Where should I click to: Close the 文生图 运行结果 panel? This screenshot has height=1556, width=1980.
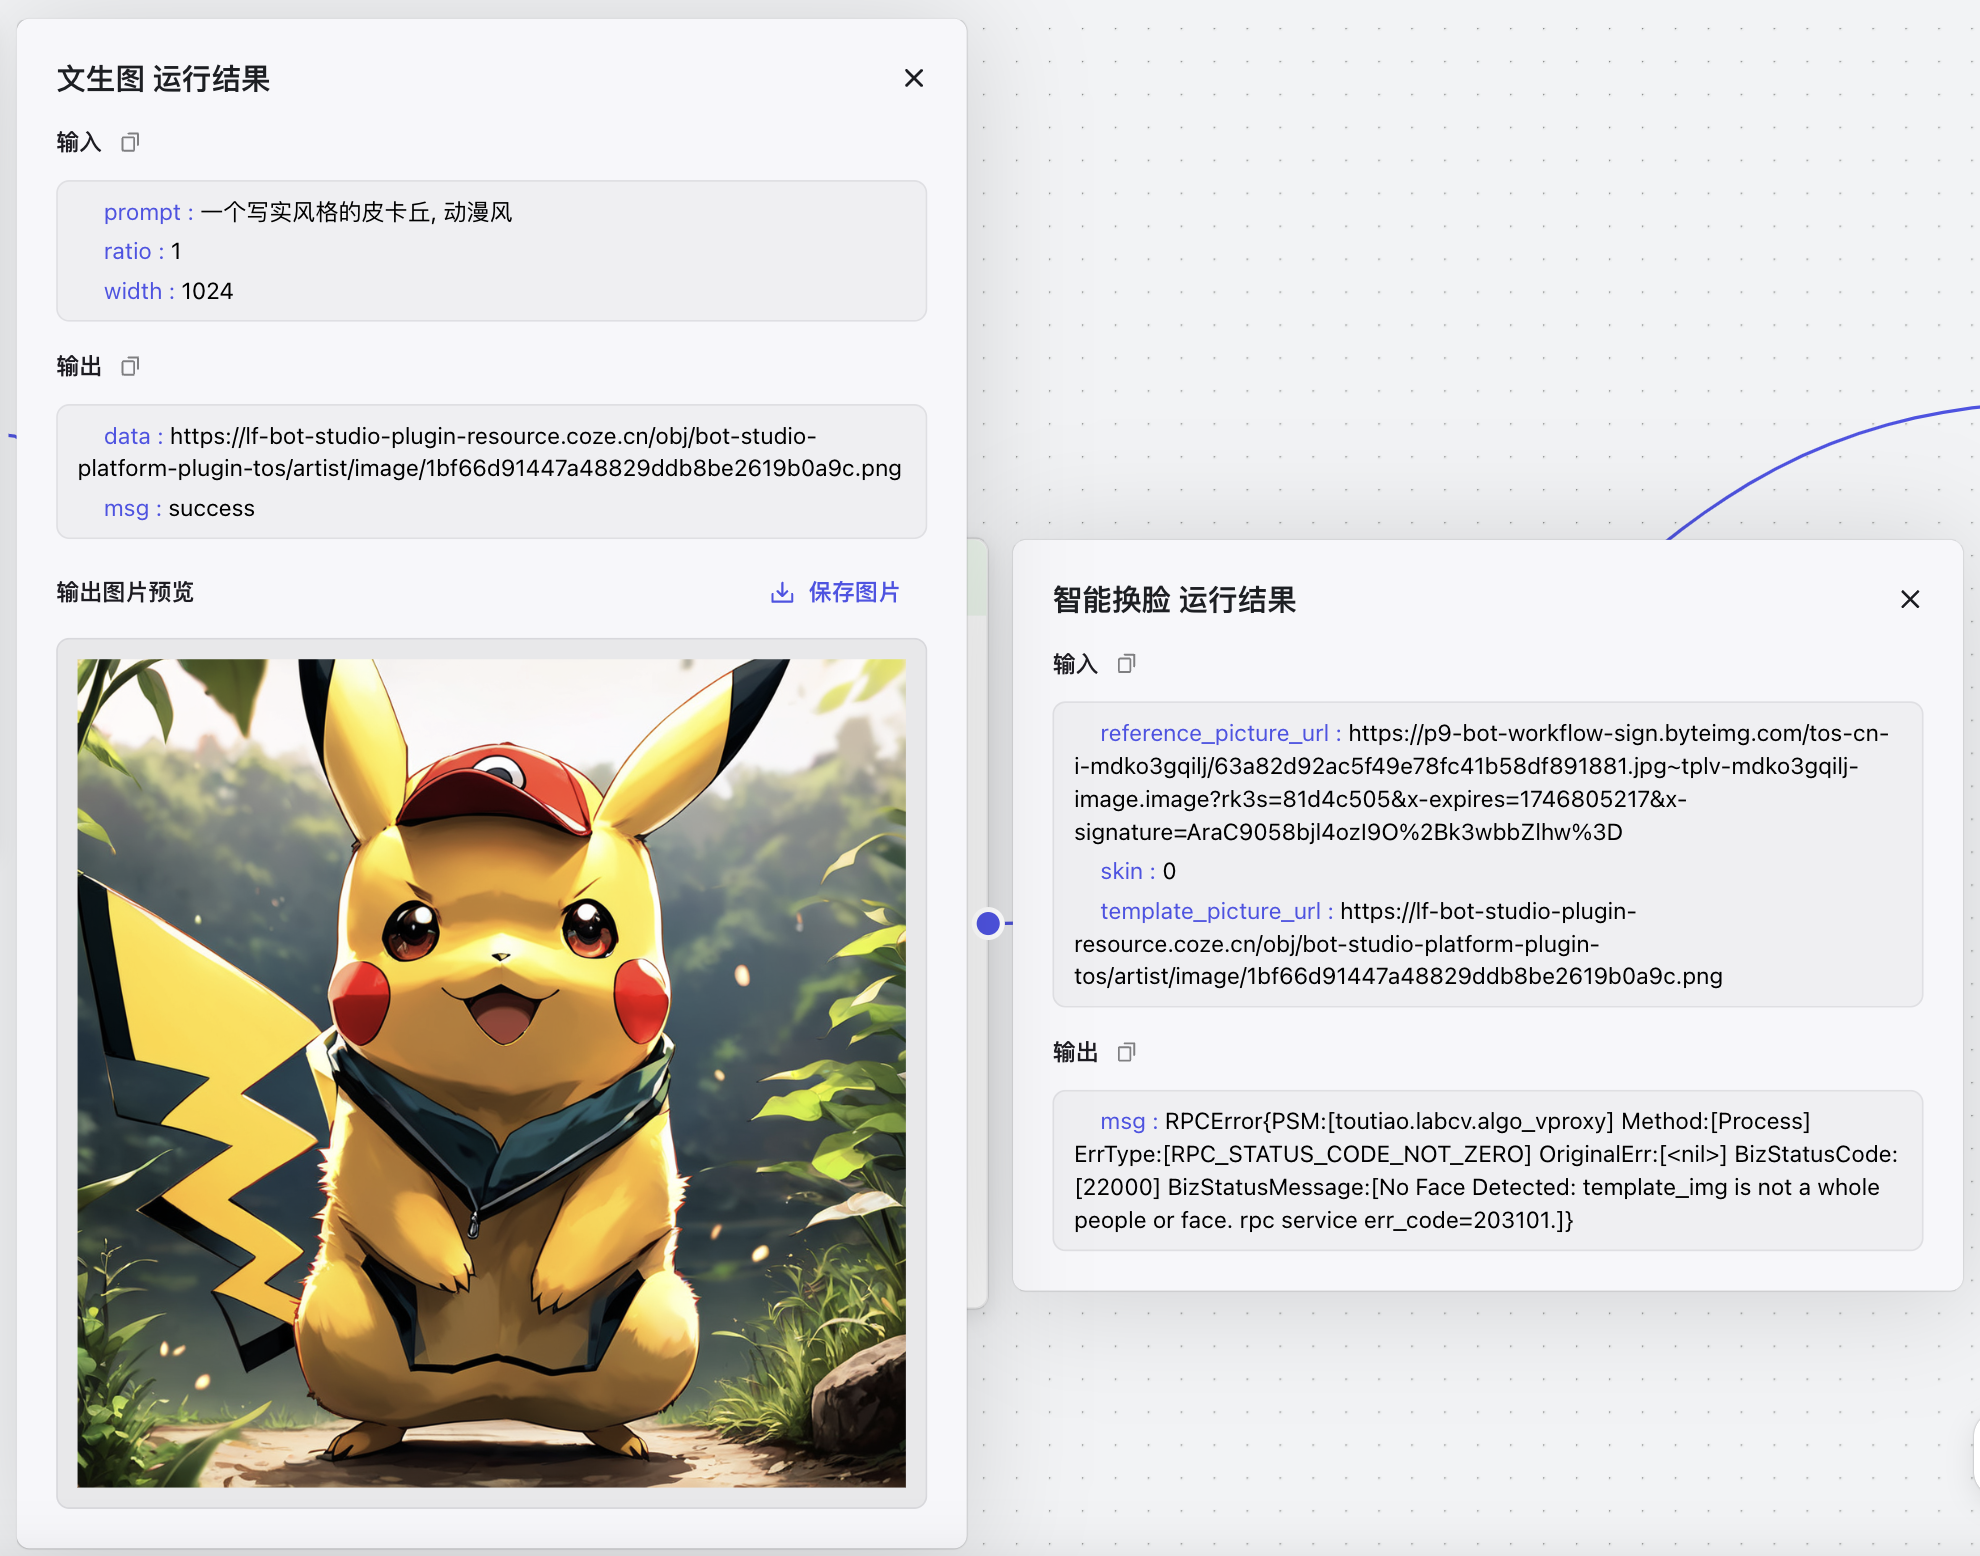tap(913, 78)
